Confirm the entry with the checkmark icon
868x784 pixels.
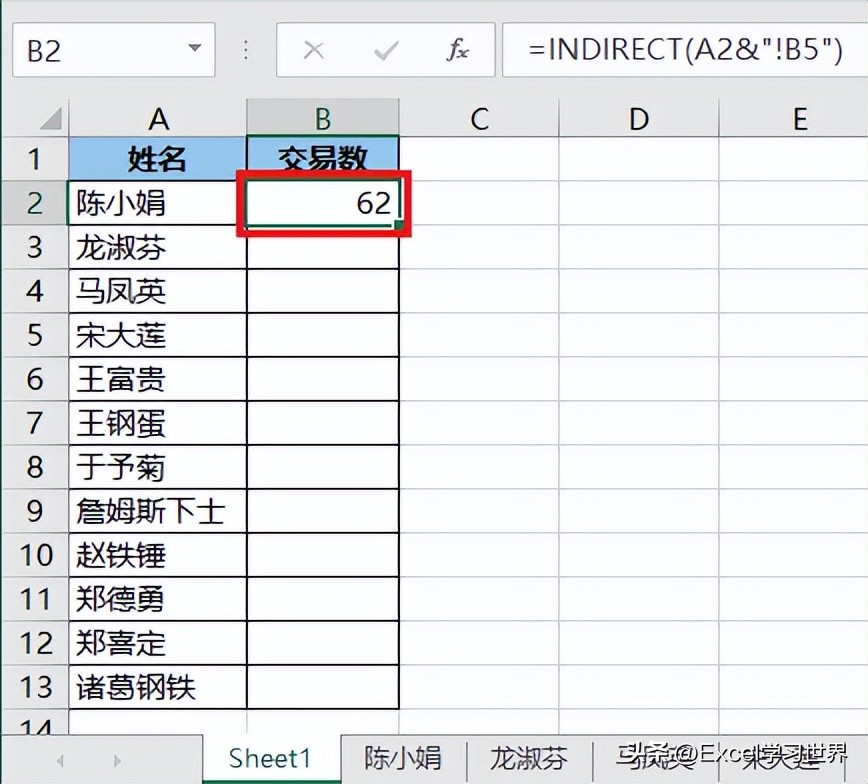tap(386, 50)
